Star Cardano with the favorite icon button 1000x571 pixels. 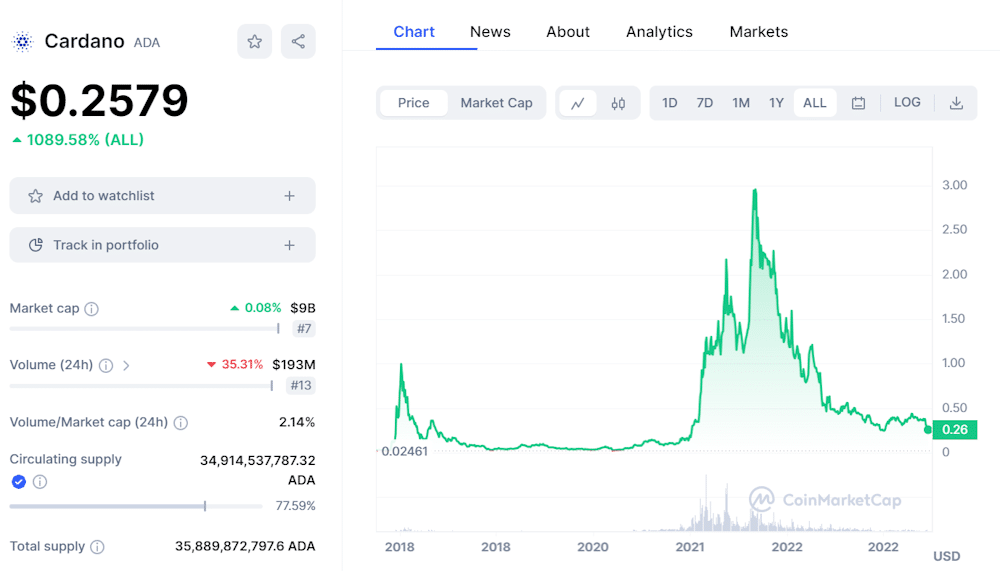[254, 41]
